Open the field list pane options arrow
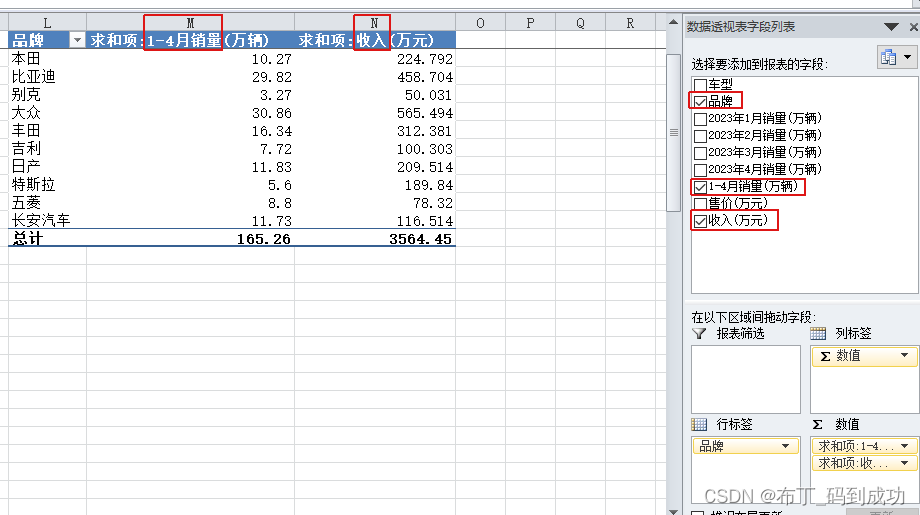The width and height of the screenshot is (920, 515). pos(891,27)
